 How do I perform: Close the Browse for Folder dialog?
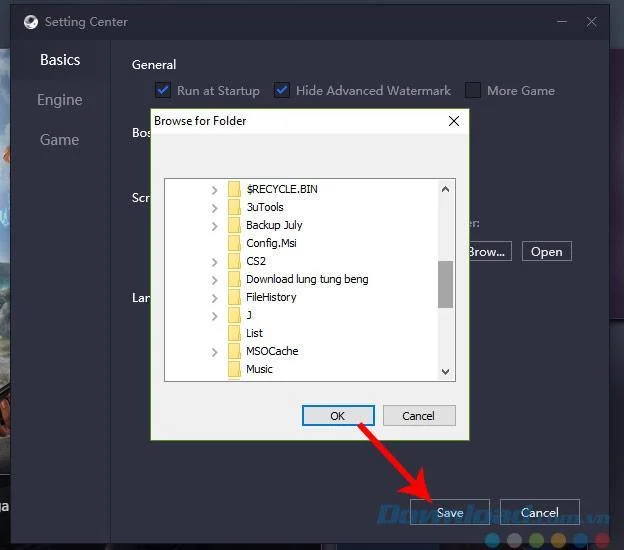454,121
